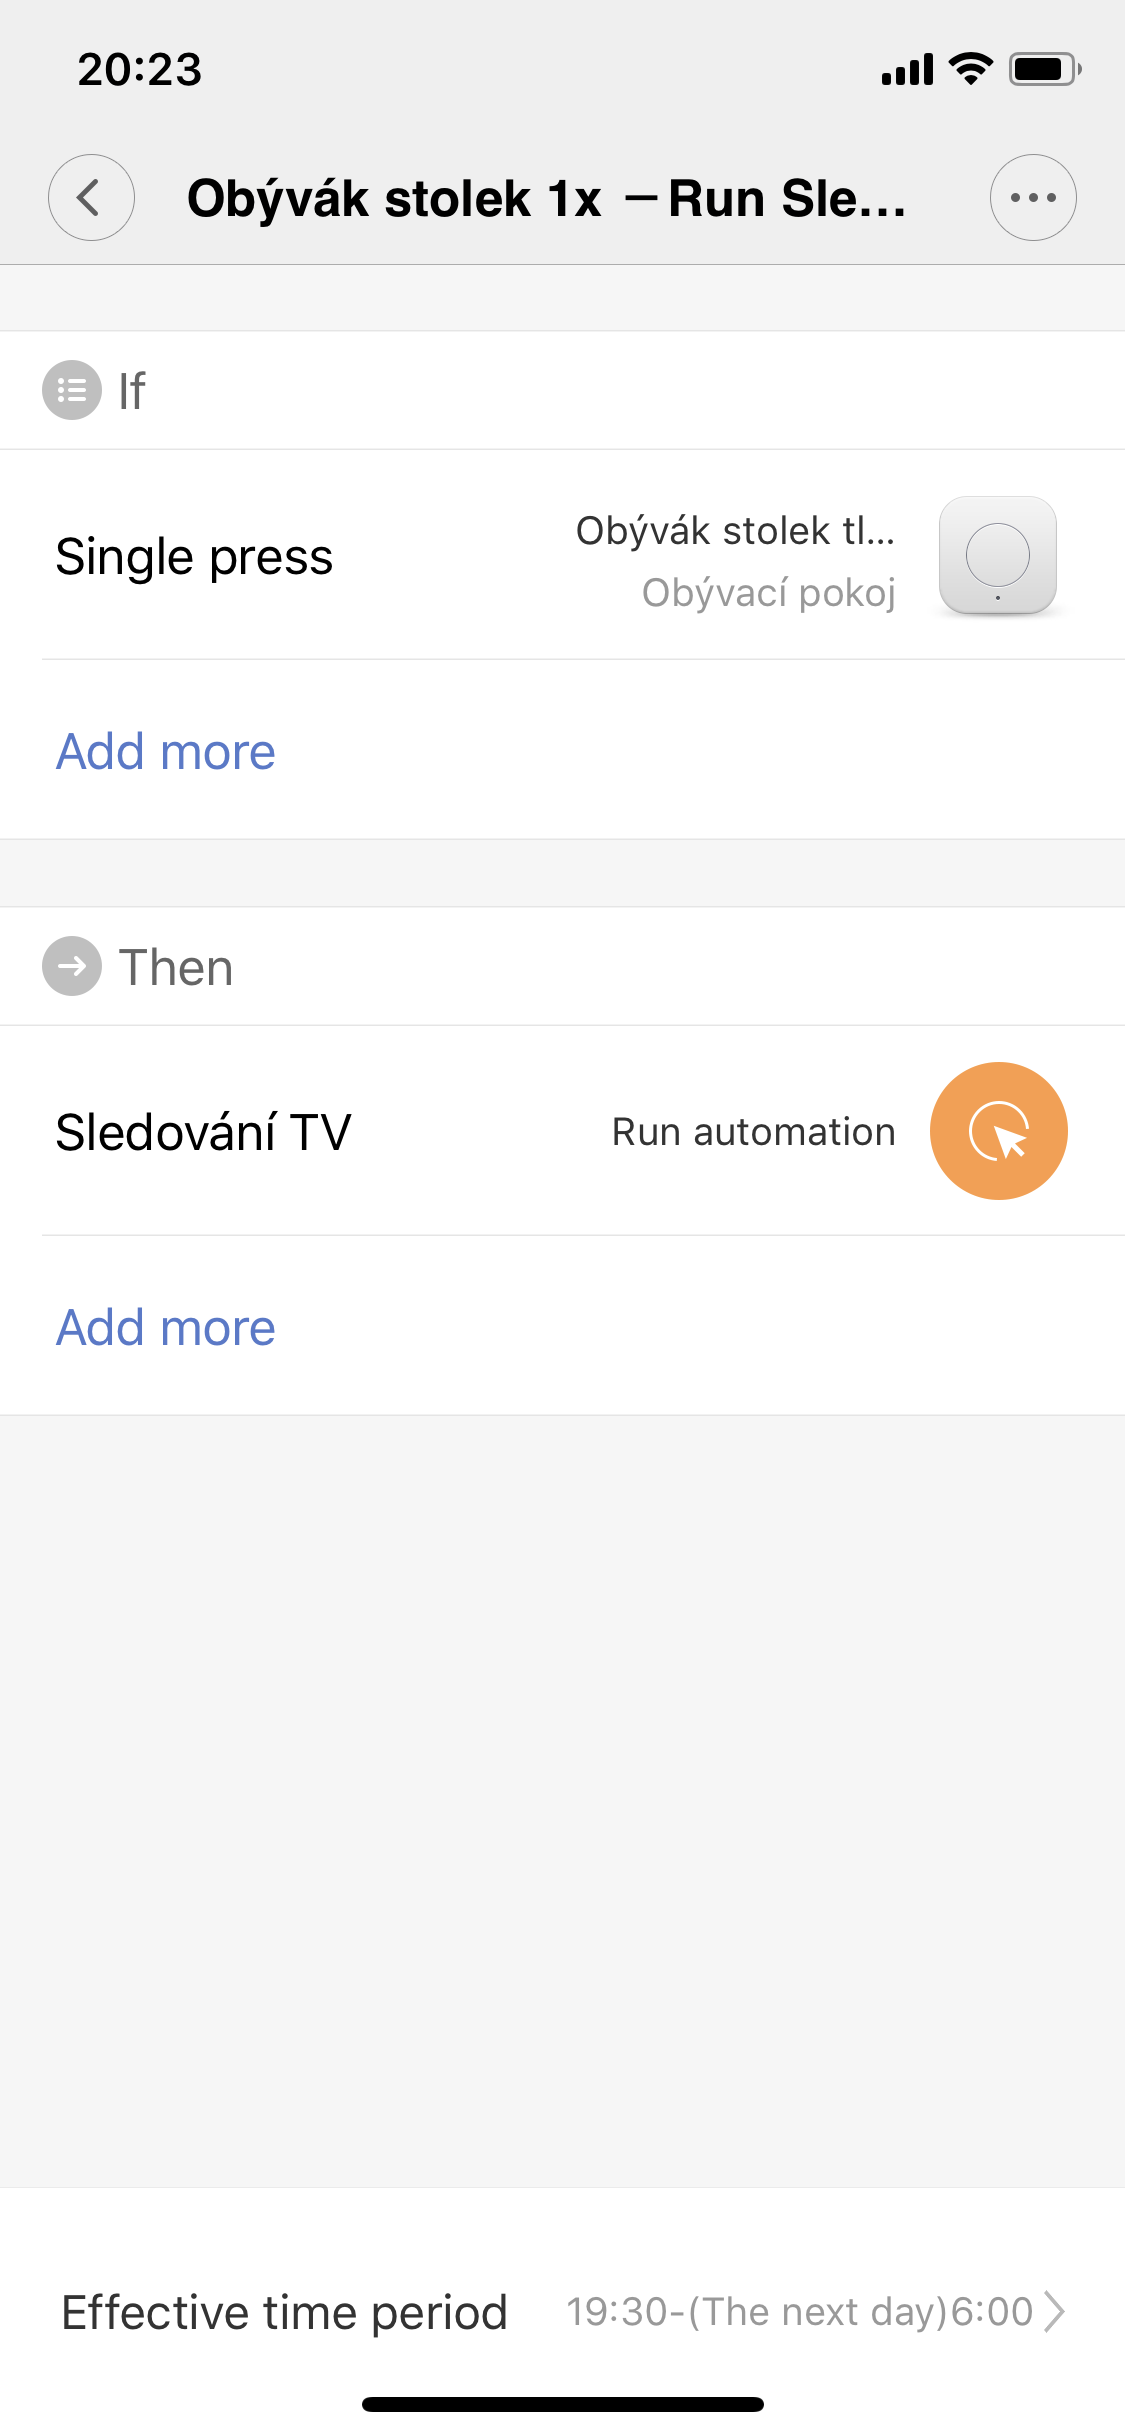Tap the wireless switch device icon
This screenshot has height=2436, width=1125.
[997, 556]
